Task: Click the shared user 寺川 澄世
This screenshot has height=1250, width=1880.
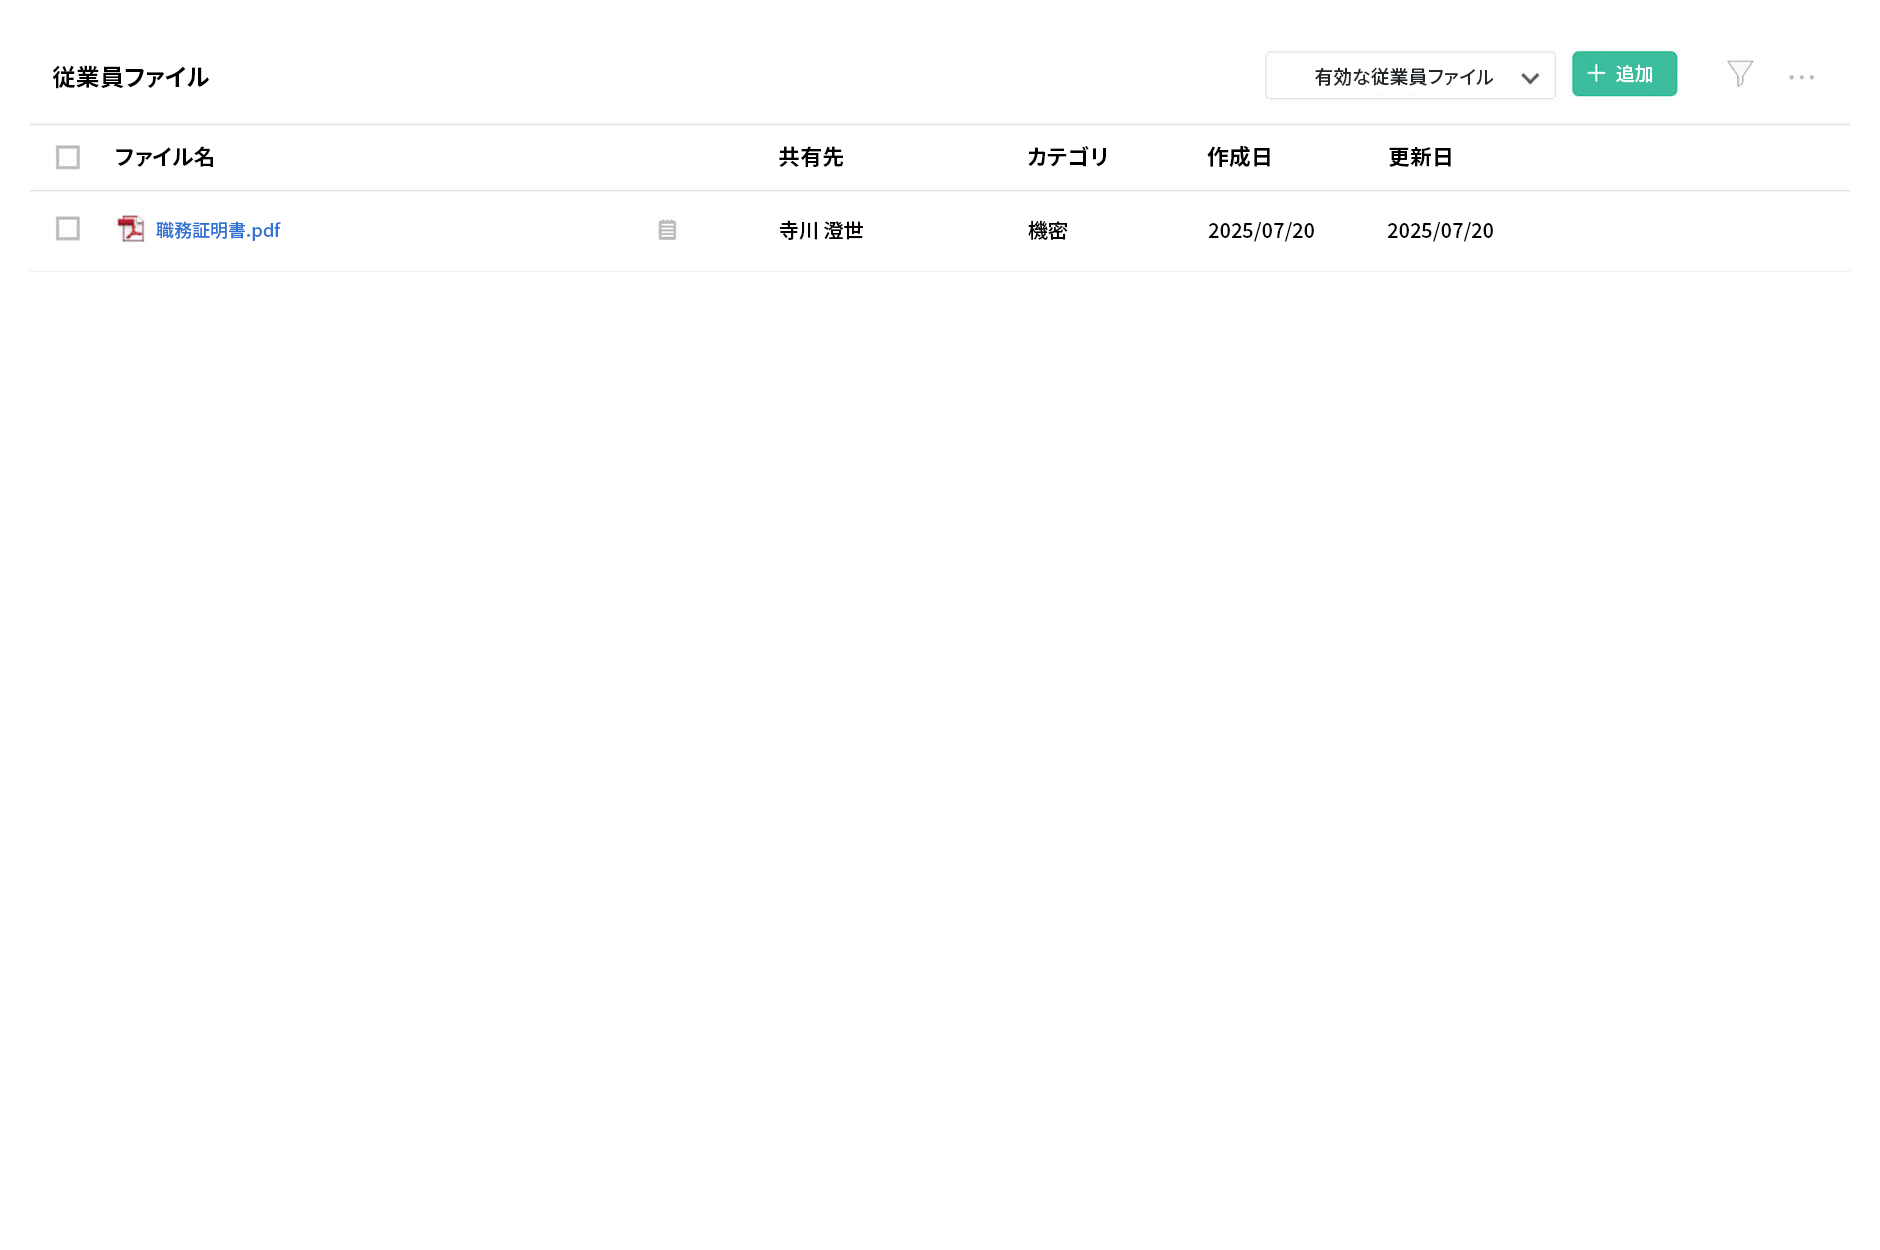Action: pos(821,230)
